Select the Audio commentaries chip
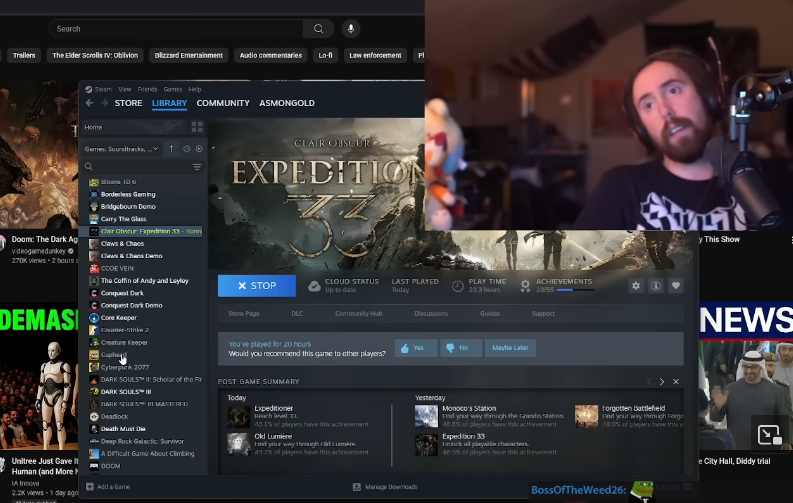Viewport: 793px width, 503px height. (x=271, y=56)
